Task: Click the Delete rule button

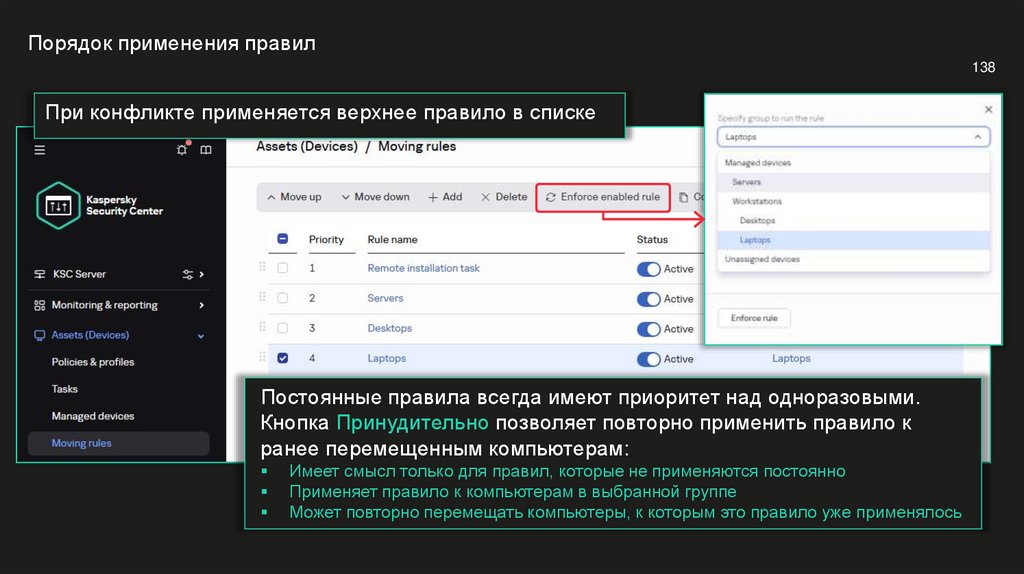Action: pos(504,197)
